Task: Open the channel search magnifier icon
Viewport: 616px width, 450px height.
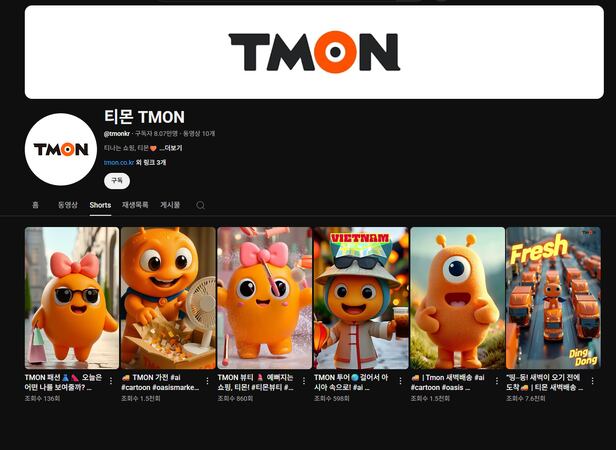Action: [x=200, y=205]
